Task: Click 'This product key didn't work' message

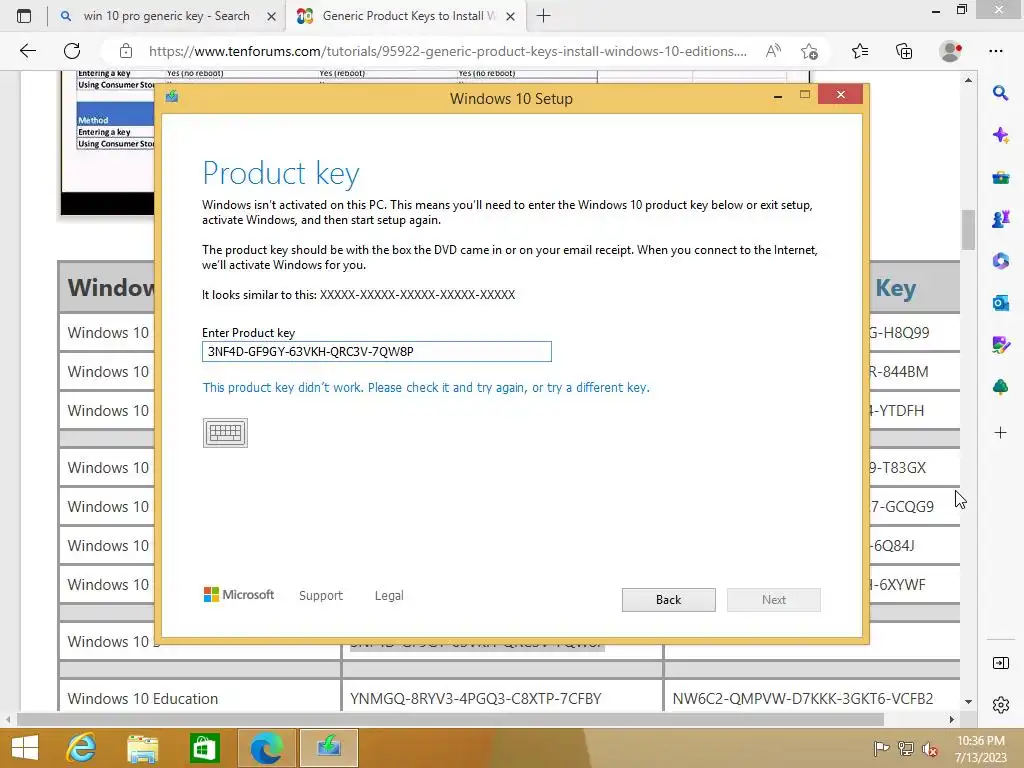Action: click(x=426, y=387)
